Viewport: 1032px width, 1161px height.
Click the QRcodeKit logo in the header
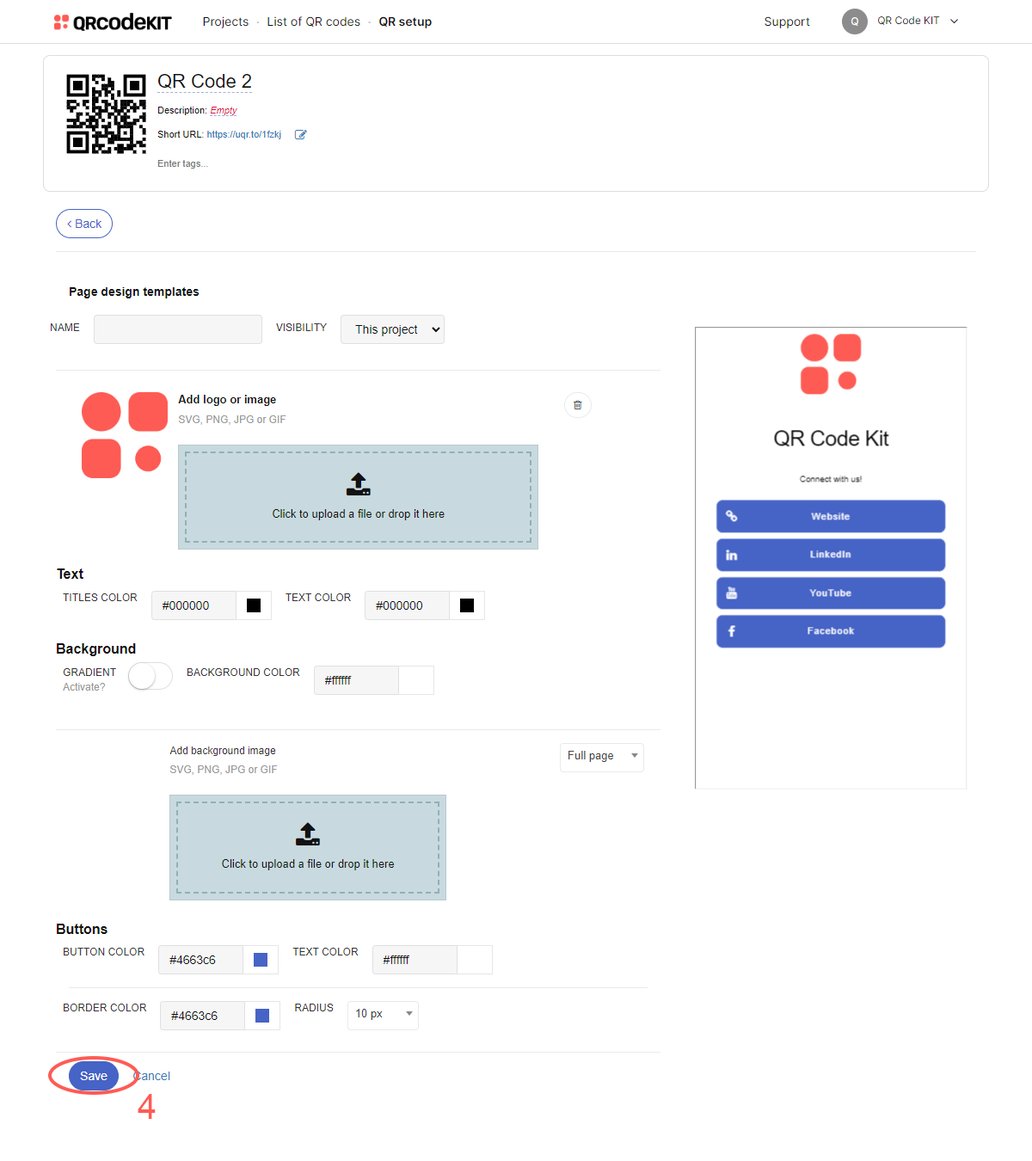110,21
